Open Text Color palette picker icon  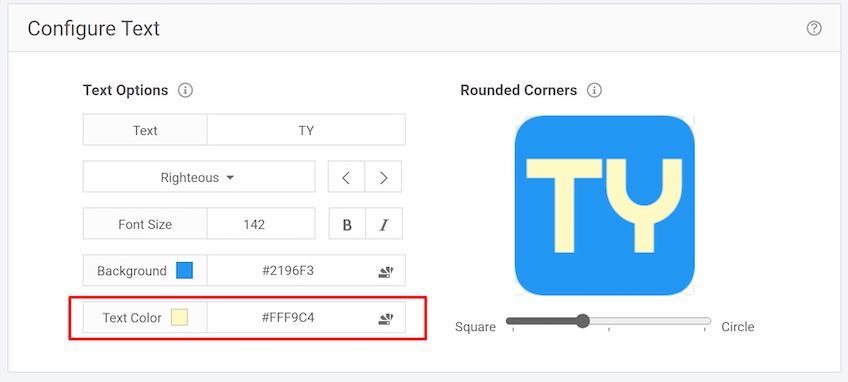point(385,318)
